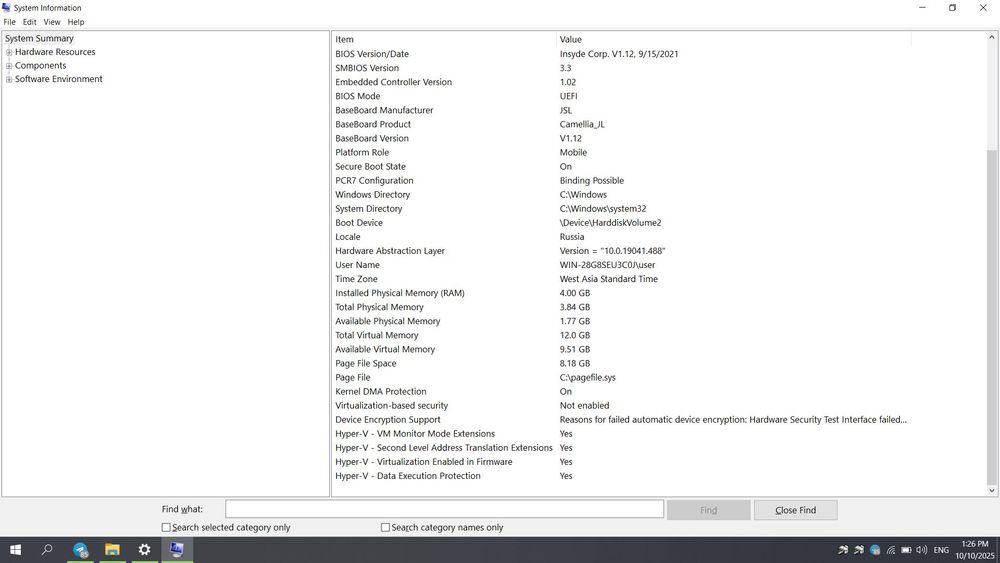Select the Boot Device row
1000x563 pixels.
click(622, 223)
